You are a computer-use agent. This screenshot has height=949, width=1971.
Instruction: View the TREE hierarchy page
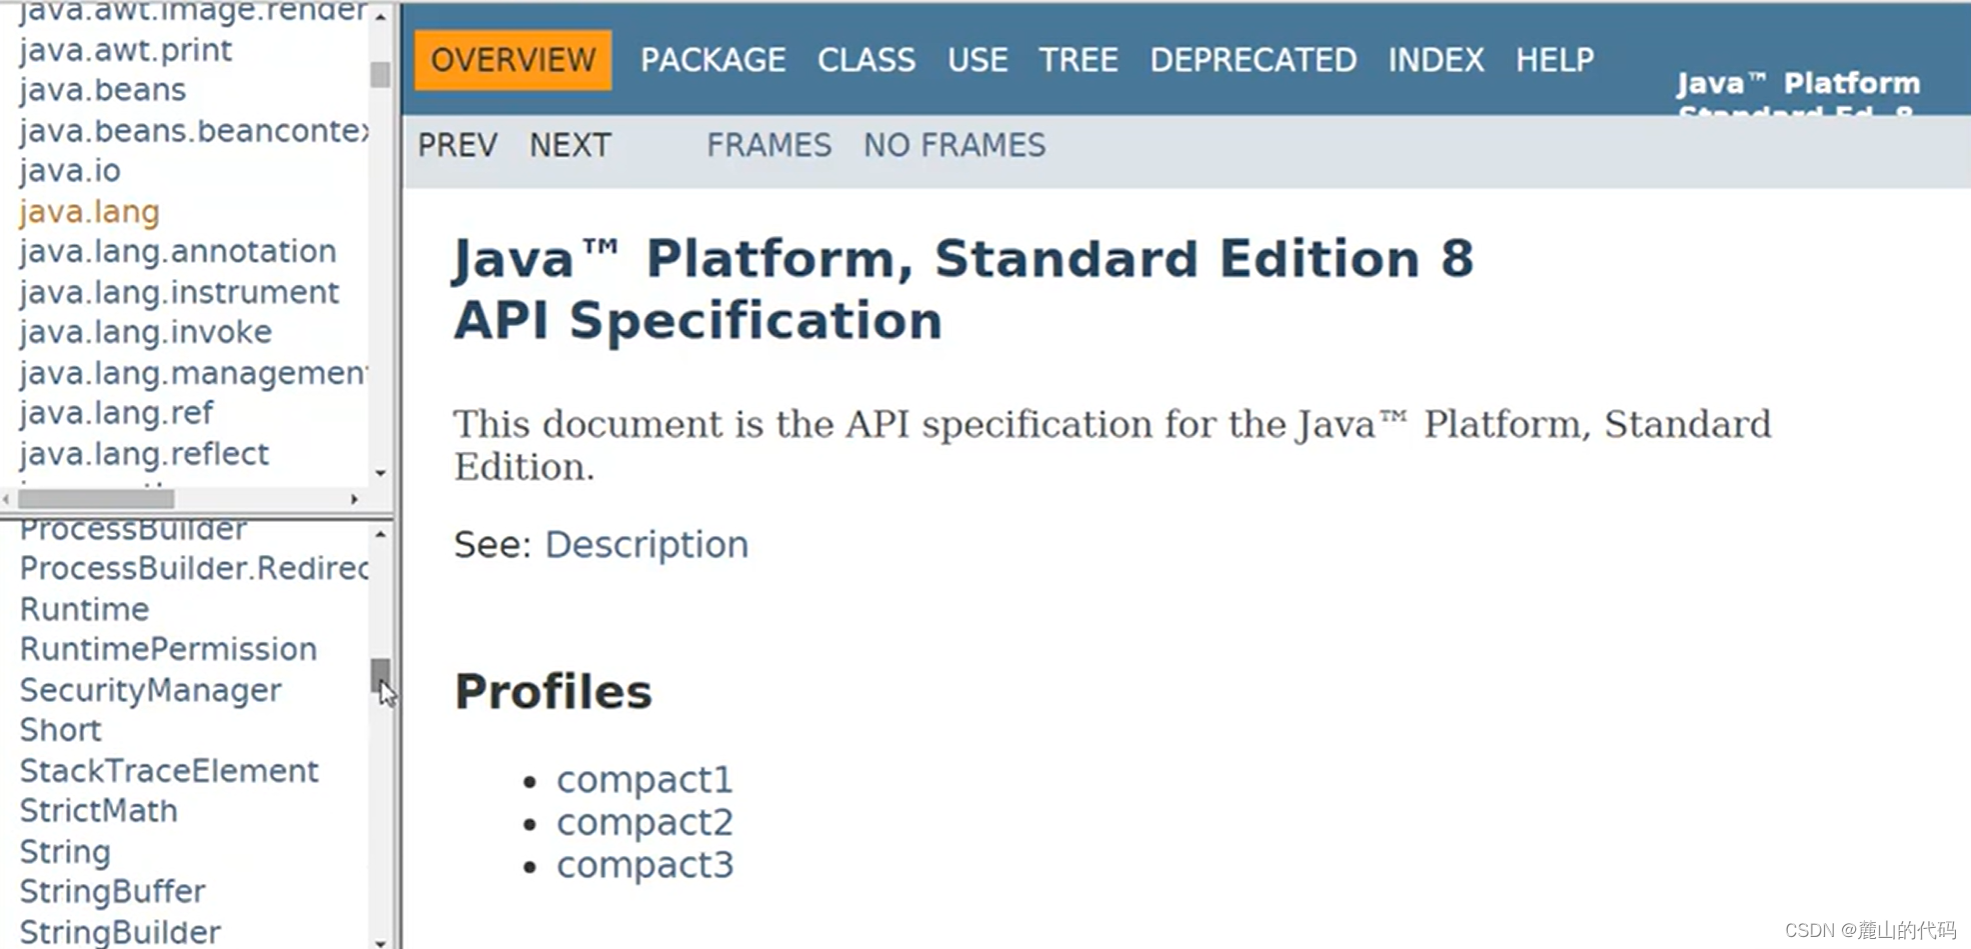click(x=1078, y=60)
